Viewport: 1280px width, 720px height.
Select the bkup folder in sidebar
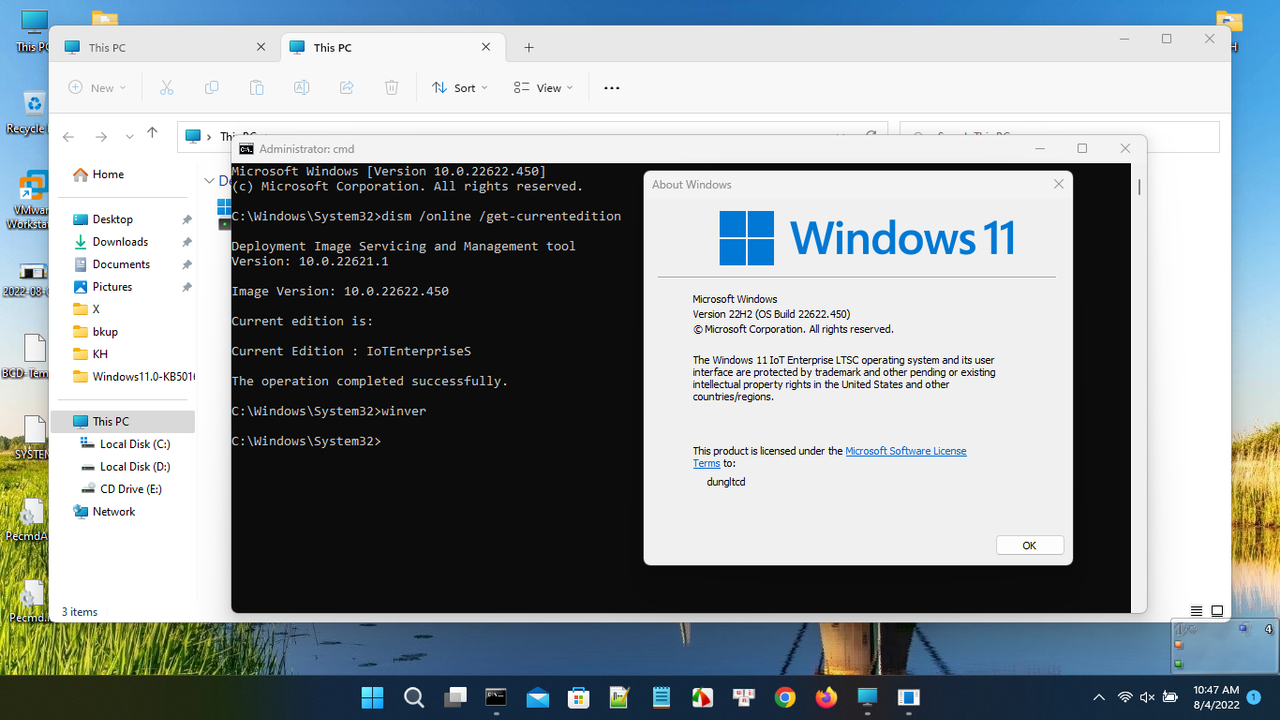pos(105,332)
